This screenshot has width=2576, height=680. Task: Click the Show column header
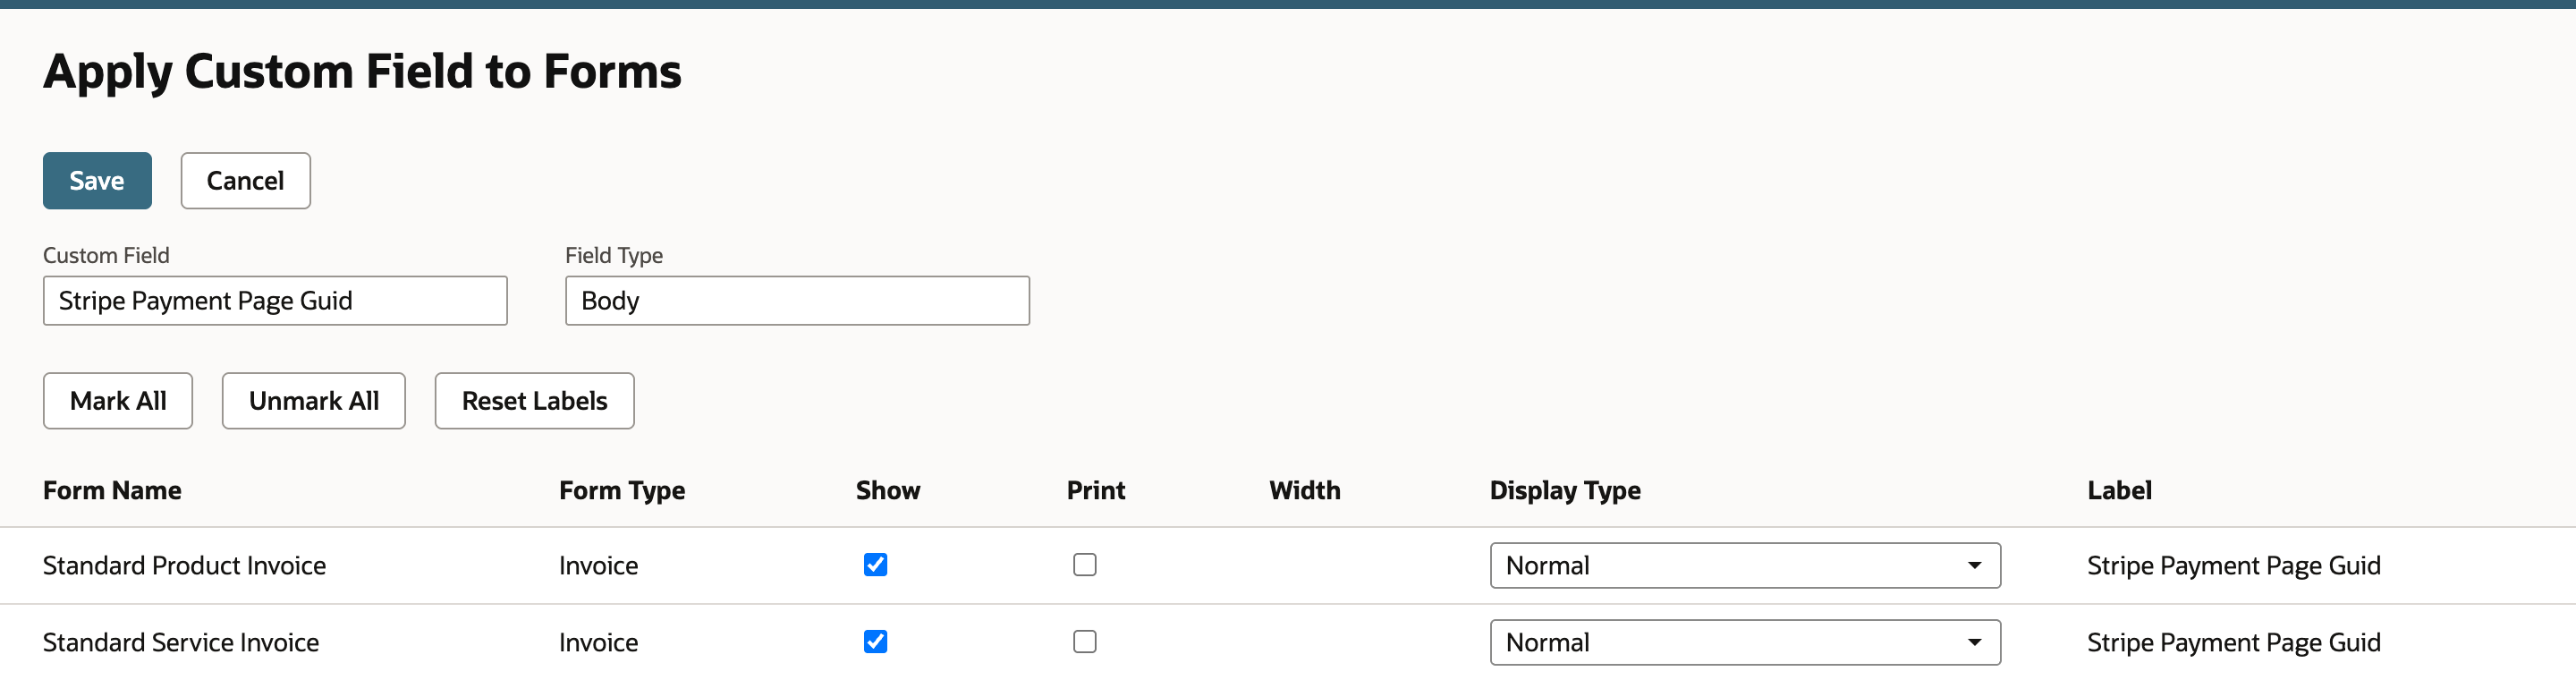tap(888, 491)
